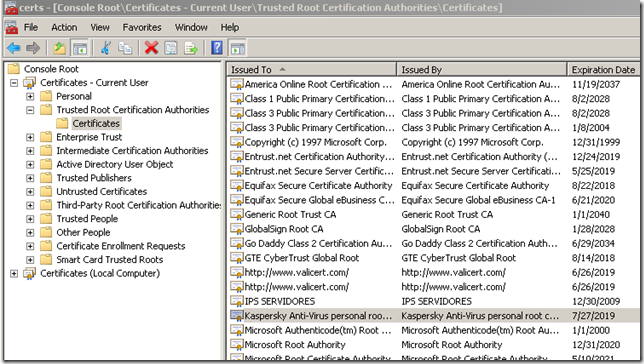Expand Smart Card Trusted Roots node
Screen dimensions: 644x364
click(30, 260)
